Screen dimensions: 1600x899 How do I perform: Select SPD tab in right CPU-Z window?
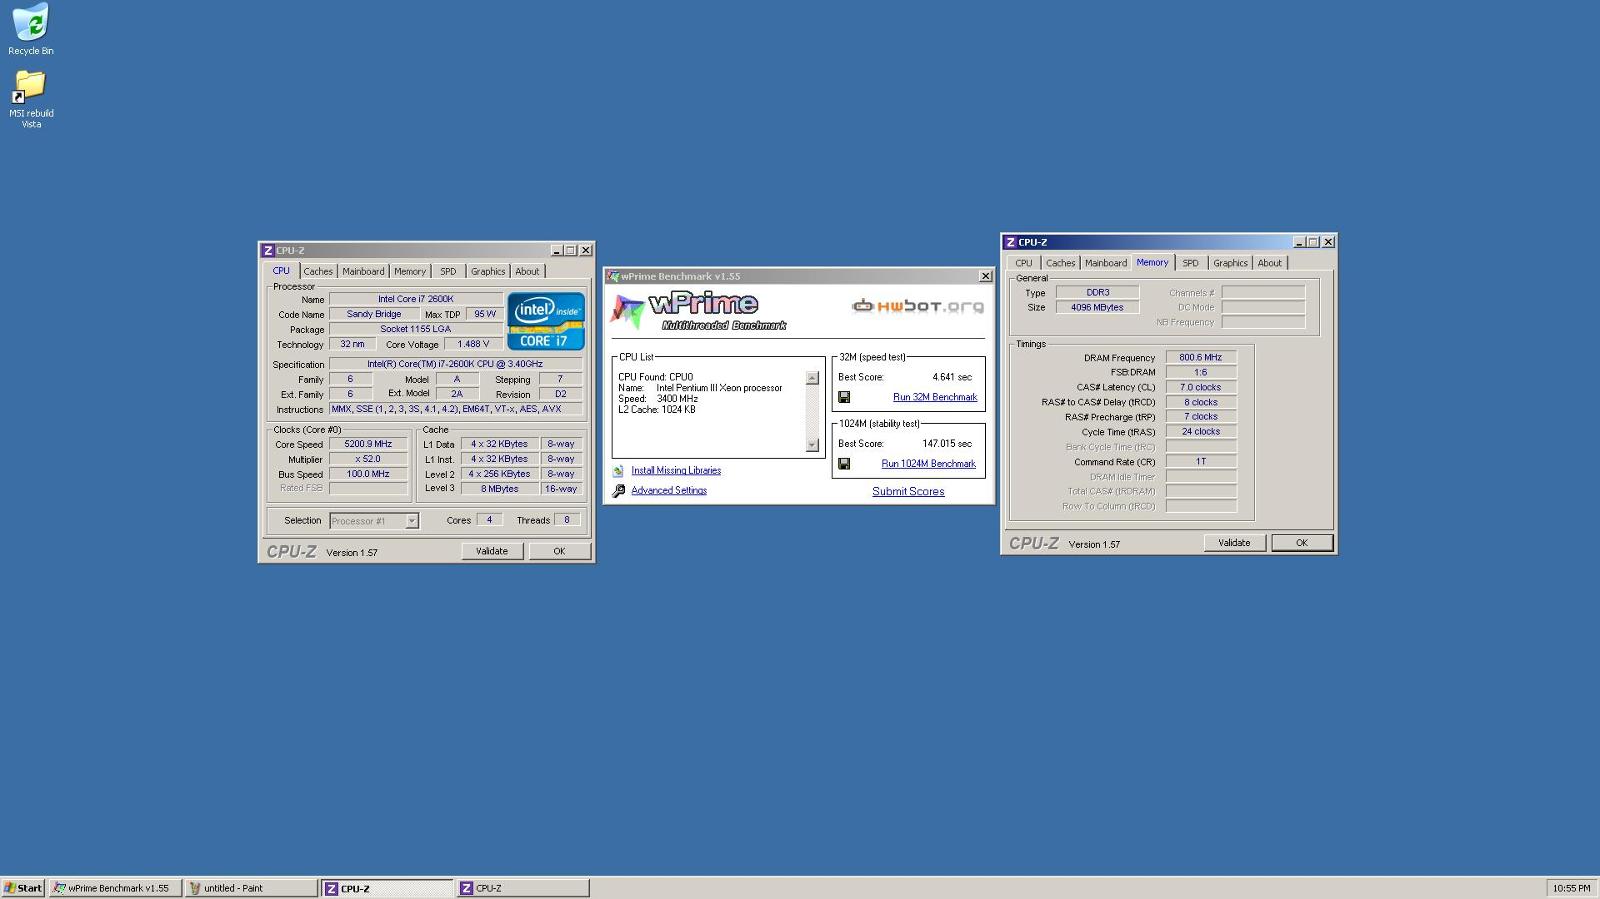[1190, 263]
